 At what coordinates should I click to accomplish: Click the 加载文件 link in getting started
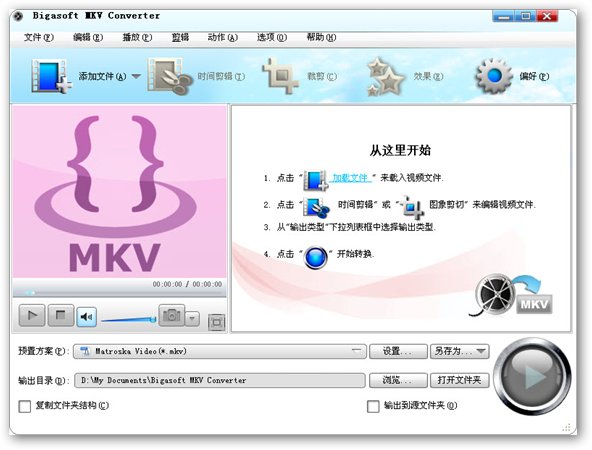point(350,178)
